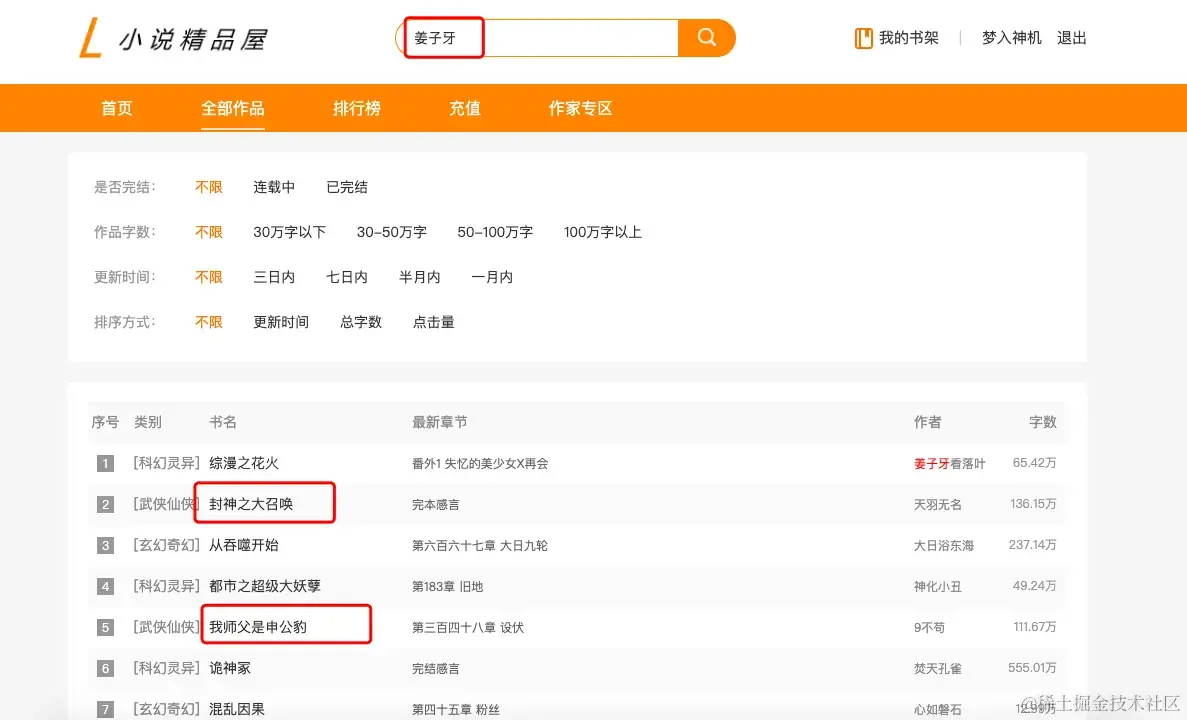The width and height of the screenshot is (1187, 720).
Task: Filter updates within 半月内
Action: coord(419,277)
